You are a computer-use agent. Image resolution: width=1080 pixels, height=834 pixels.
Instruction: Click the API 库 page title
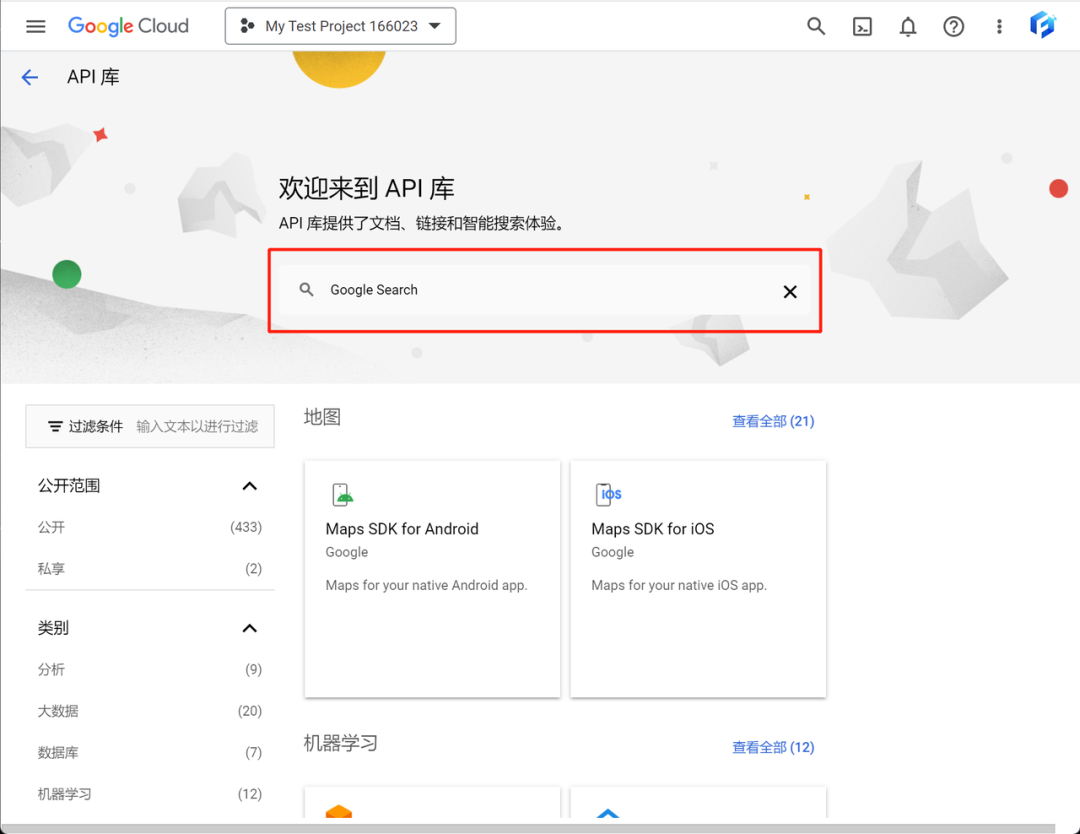[93, 77]
